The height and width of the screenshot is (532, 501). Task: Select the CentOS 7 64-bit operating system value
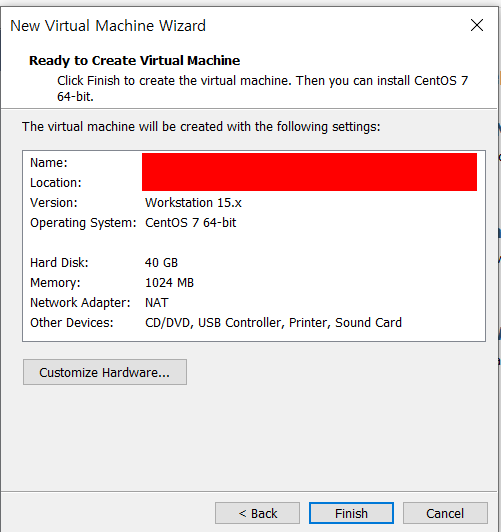point(191,223)
